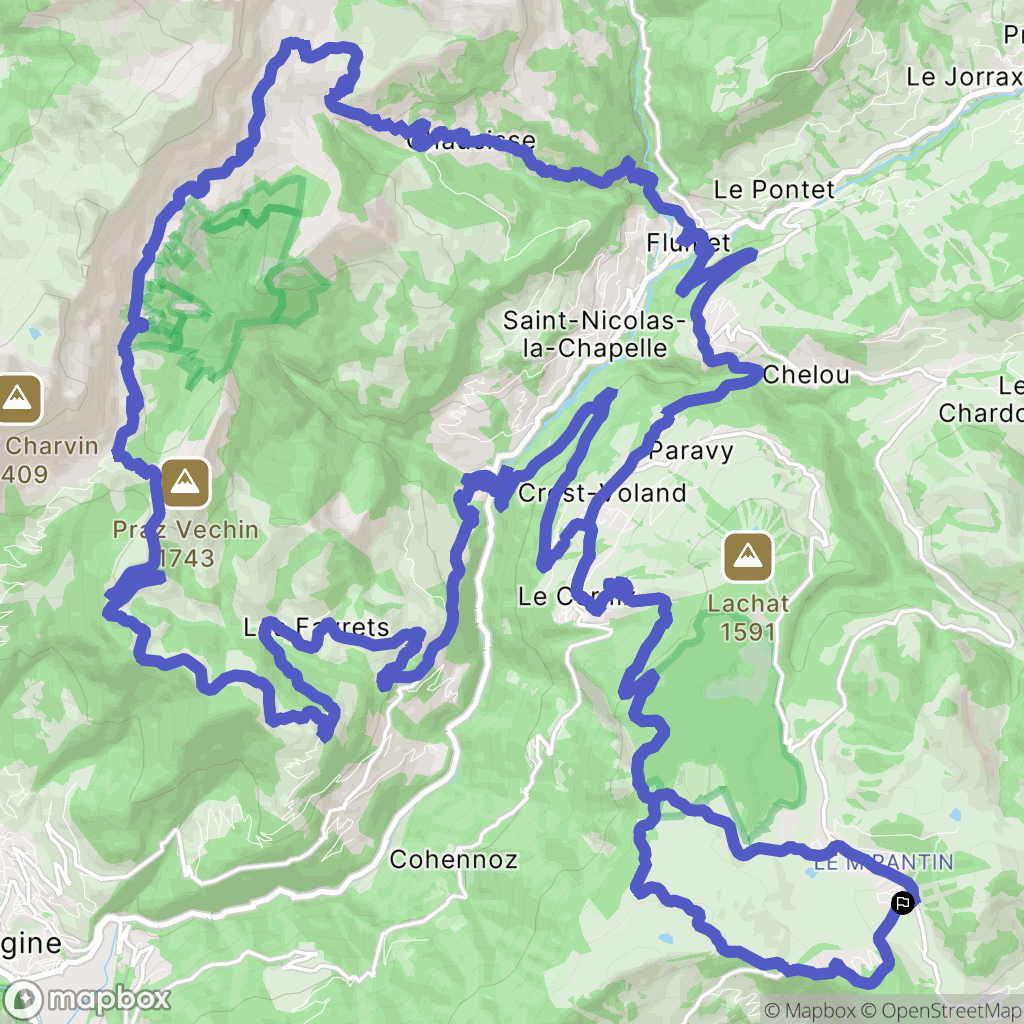Open the © Mapbox attribution link
Viewport: 1024px width, 1024px height.
coord(809,1010)
